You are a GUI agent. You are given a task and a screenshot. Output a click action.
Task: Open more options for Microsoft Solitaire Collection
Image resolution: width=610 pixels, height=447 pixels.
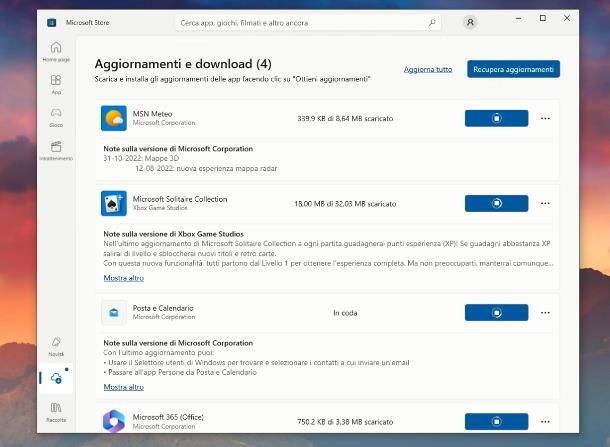545,203
